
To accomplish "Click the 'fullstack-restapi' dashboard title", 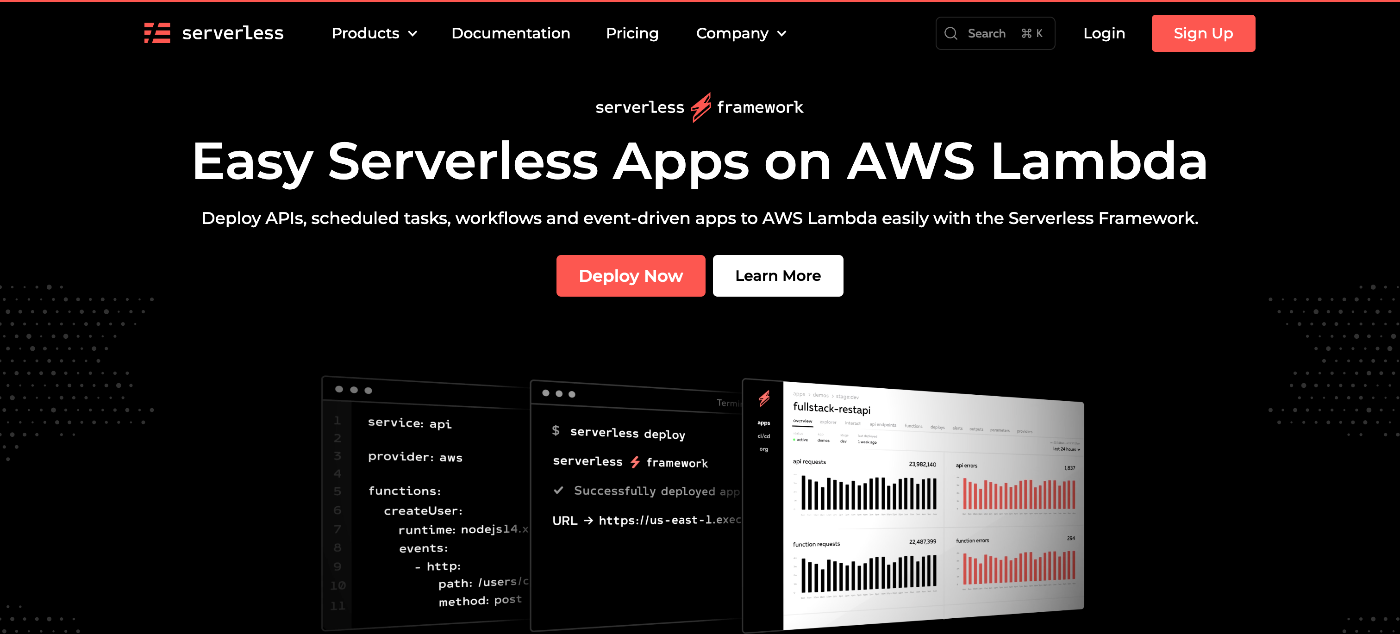I will coord(832,408).
